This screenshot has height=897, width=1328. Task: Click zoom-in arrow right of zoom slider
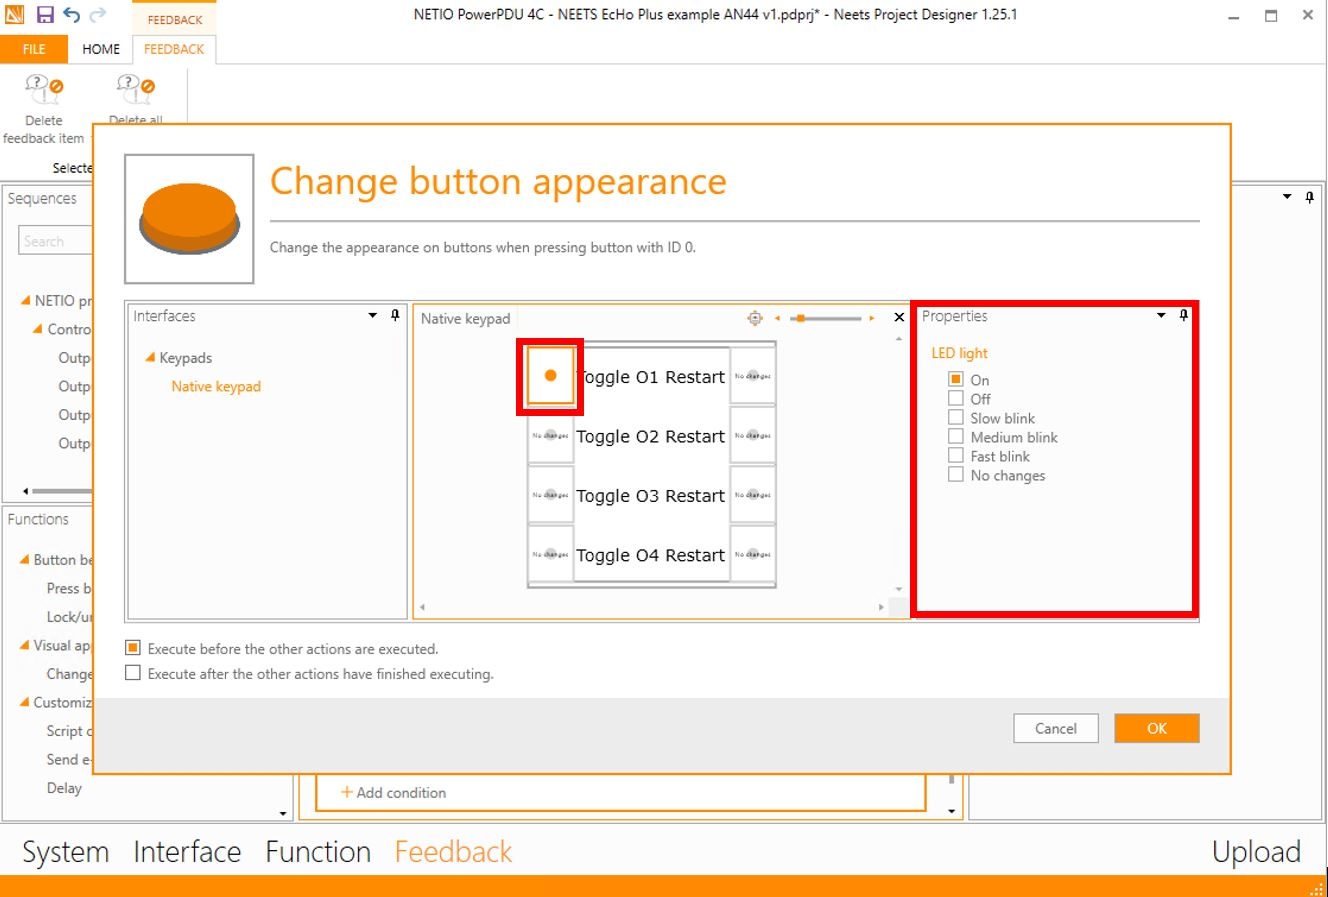point(872,318)
